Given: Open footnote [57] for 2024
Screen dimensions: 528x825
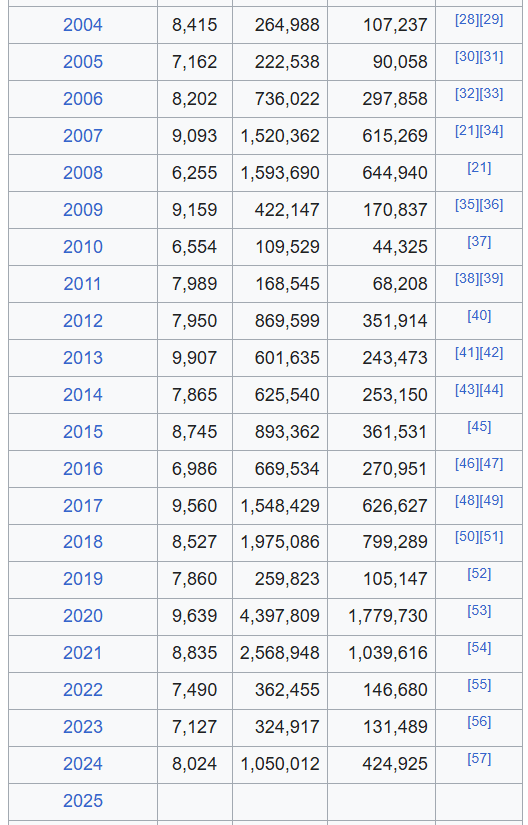Looking at the screenshot, I should [x=479, y=759].
